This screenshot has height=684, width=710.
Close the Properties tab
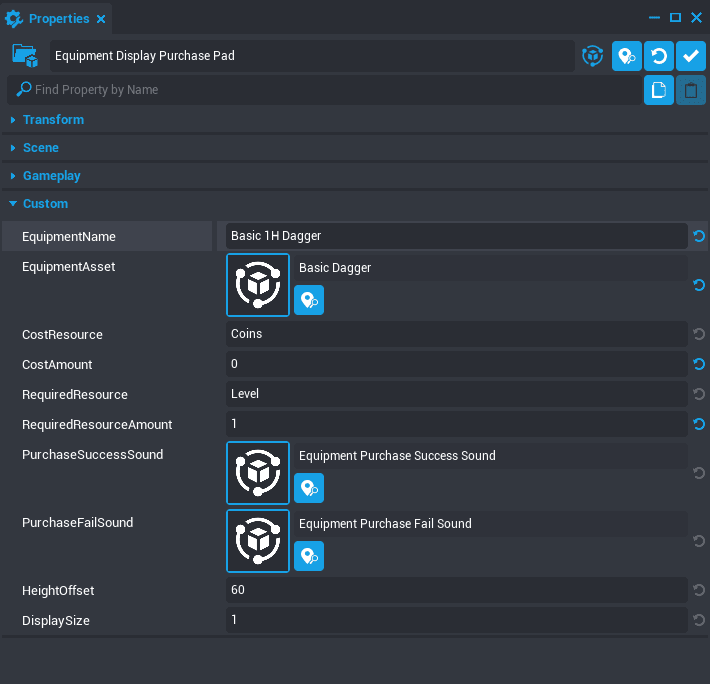101,19
